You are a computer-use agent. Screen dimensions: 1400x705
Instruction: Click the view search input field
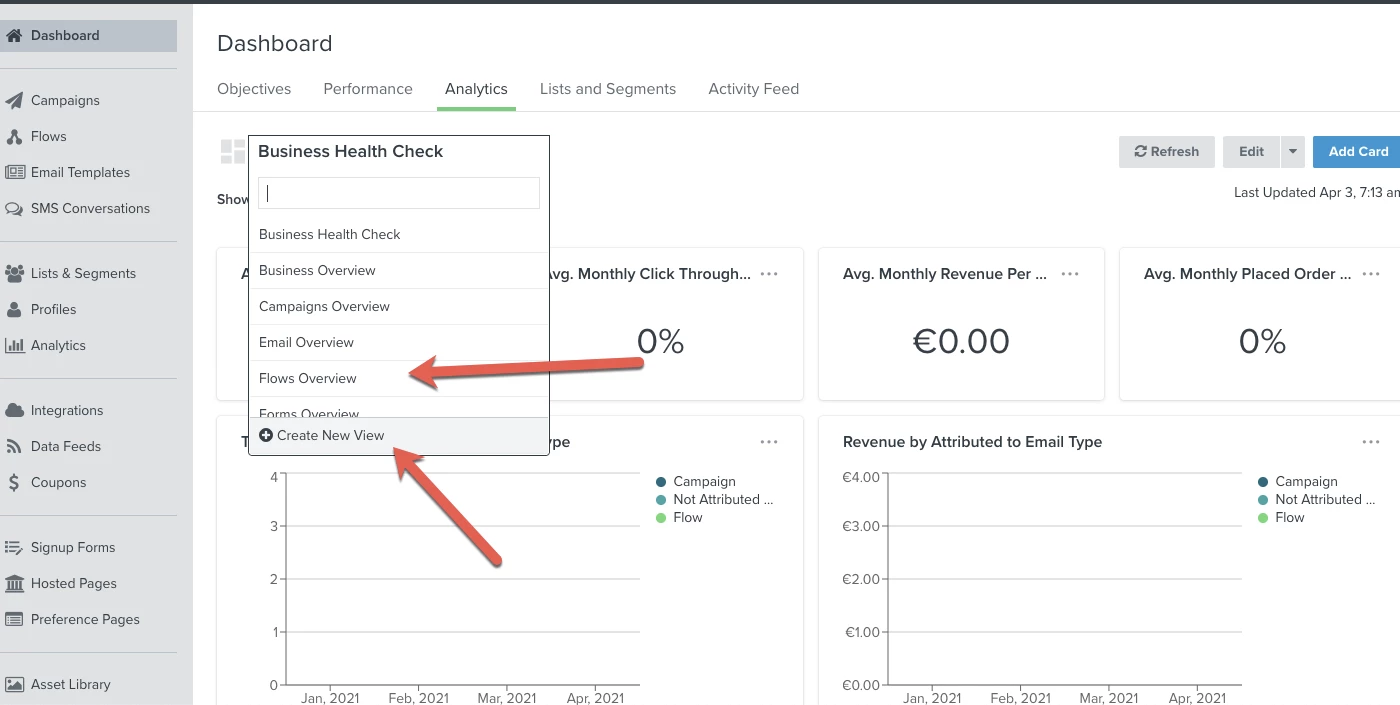[x=399, y=193]
